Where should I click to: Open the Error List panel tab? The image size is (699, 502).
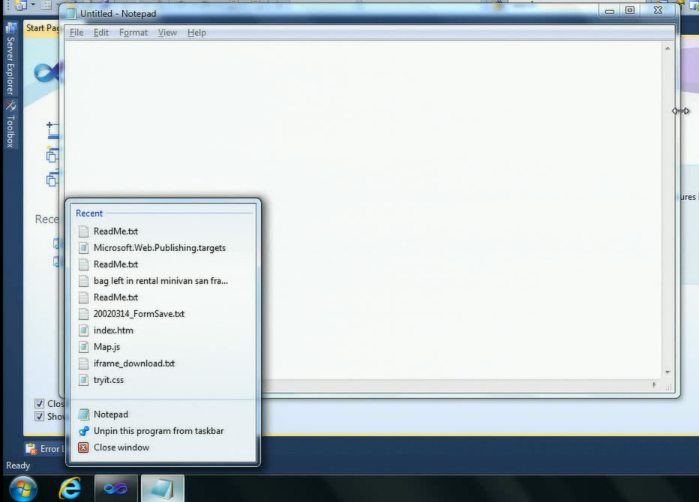tap(45, 449)
